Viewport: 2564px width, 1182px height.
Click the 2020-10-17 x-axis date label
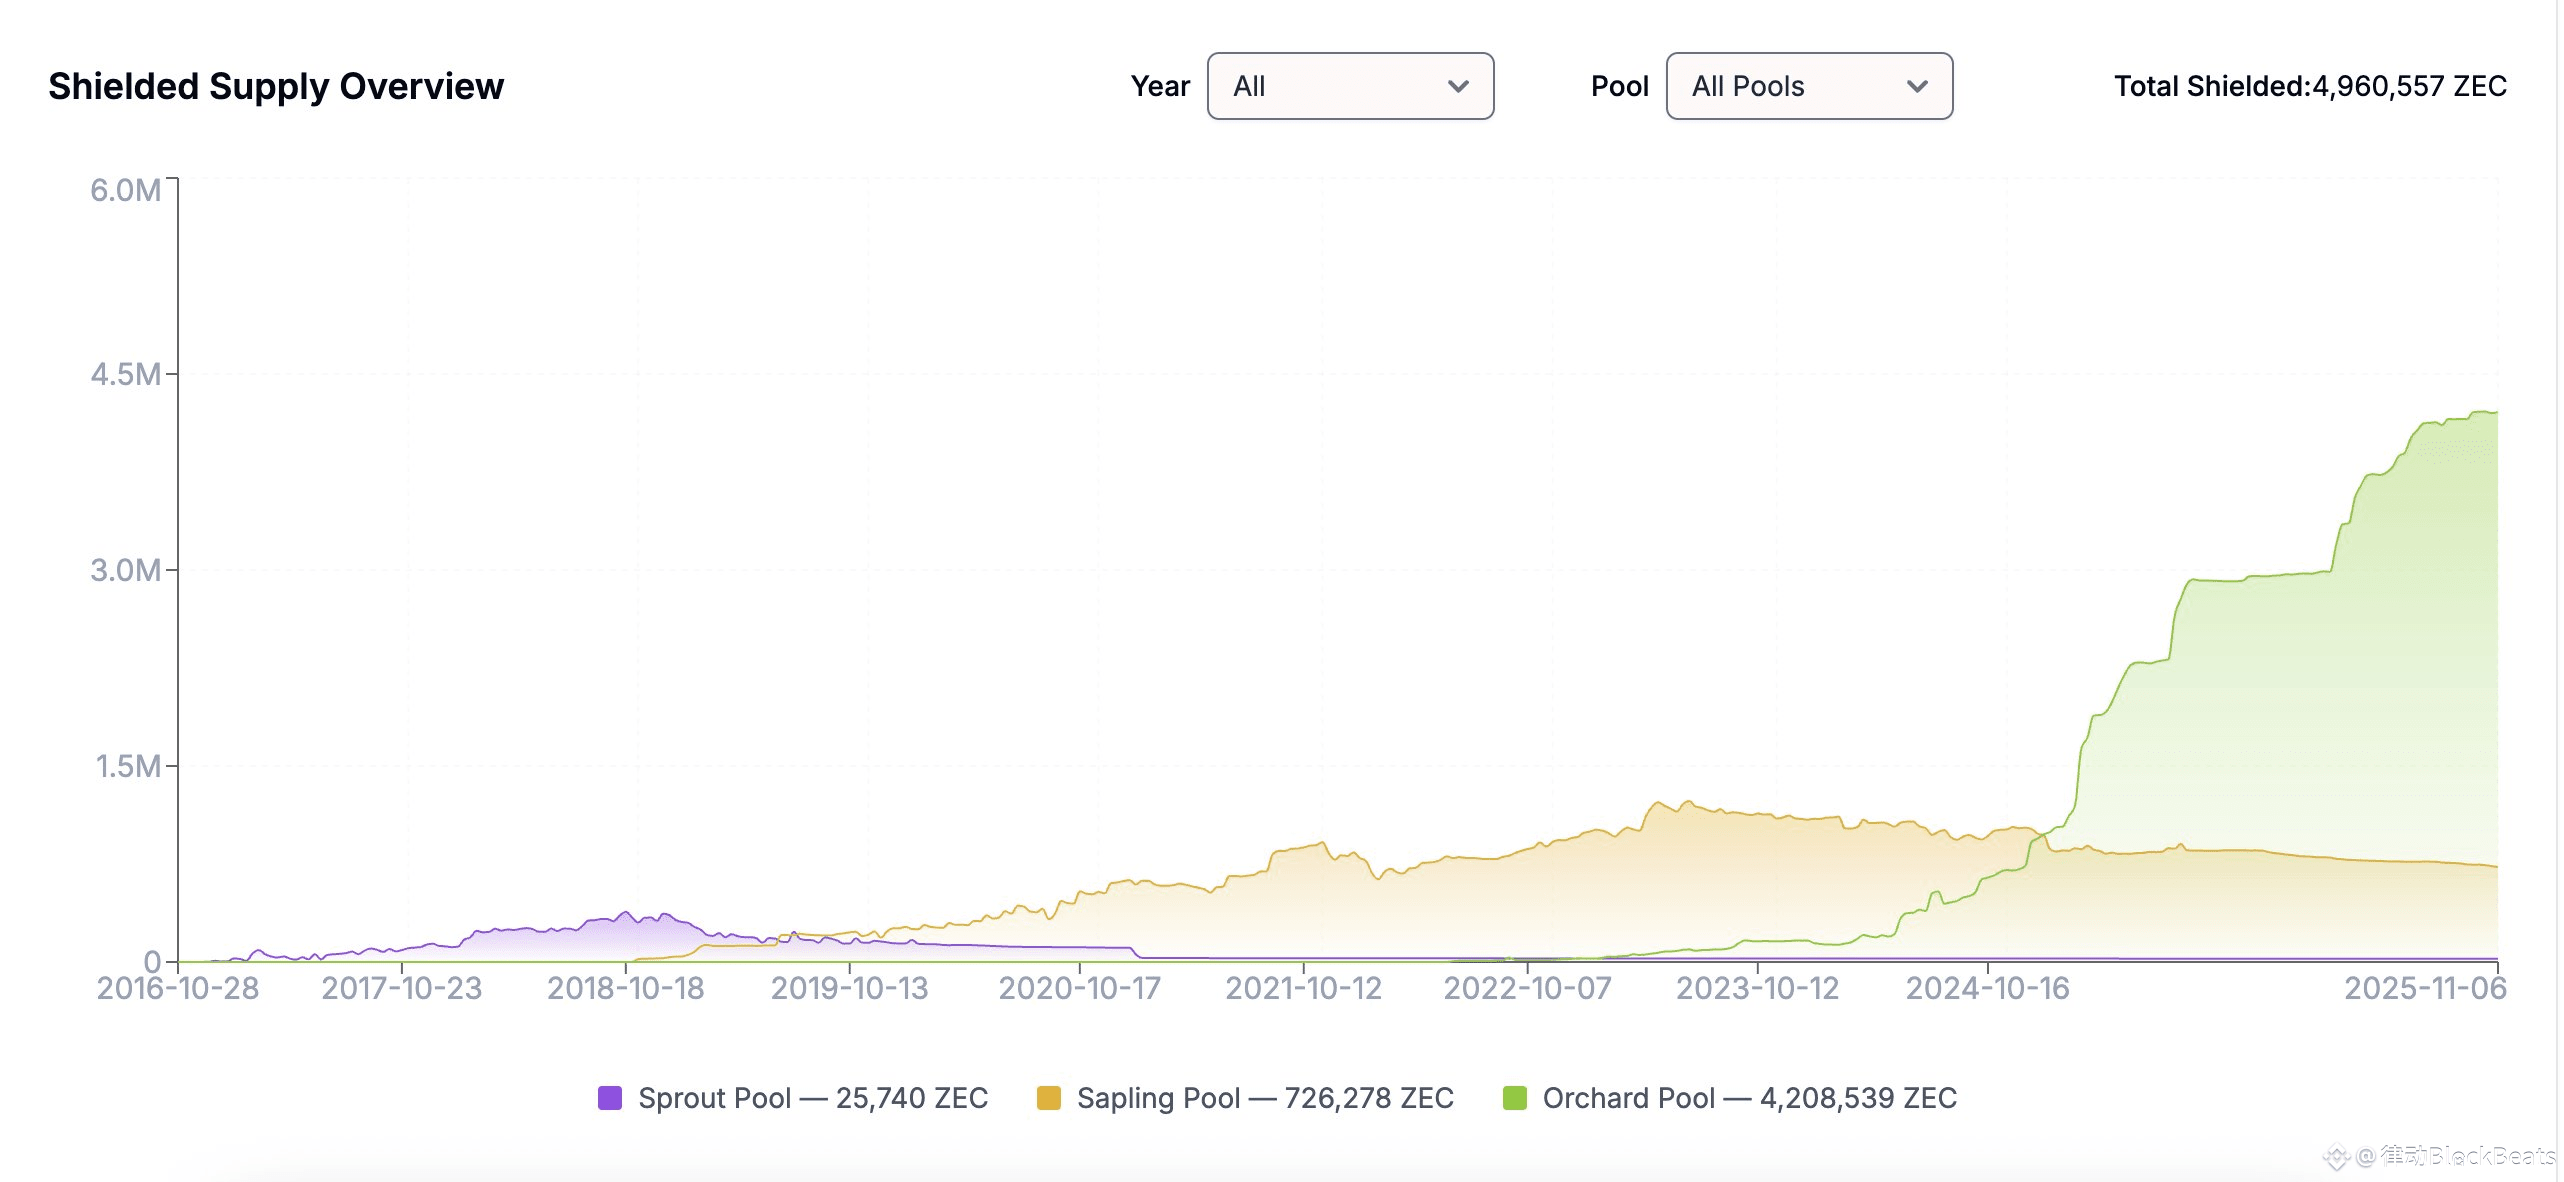[x=1079, y=988]
